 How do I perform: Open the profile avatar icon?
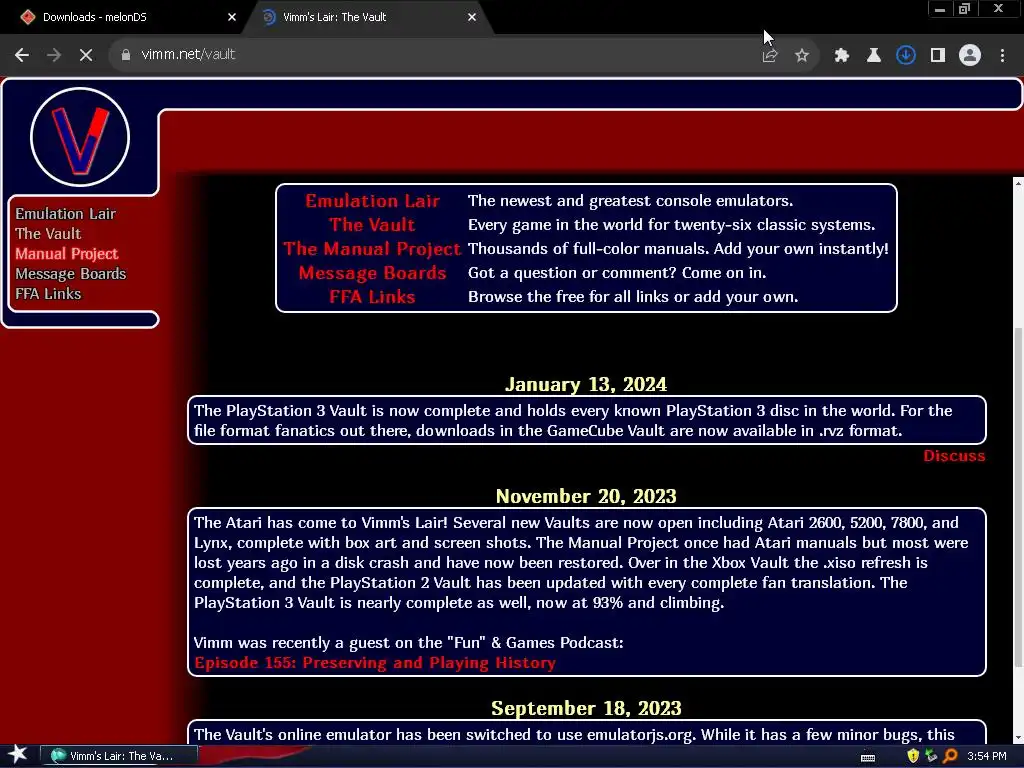tap(970, 56)
